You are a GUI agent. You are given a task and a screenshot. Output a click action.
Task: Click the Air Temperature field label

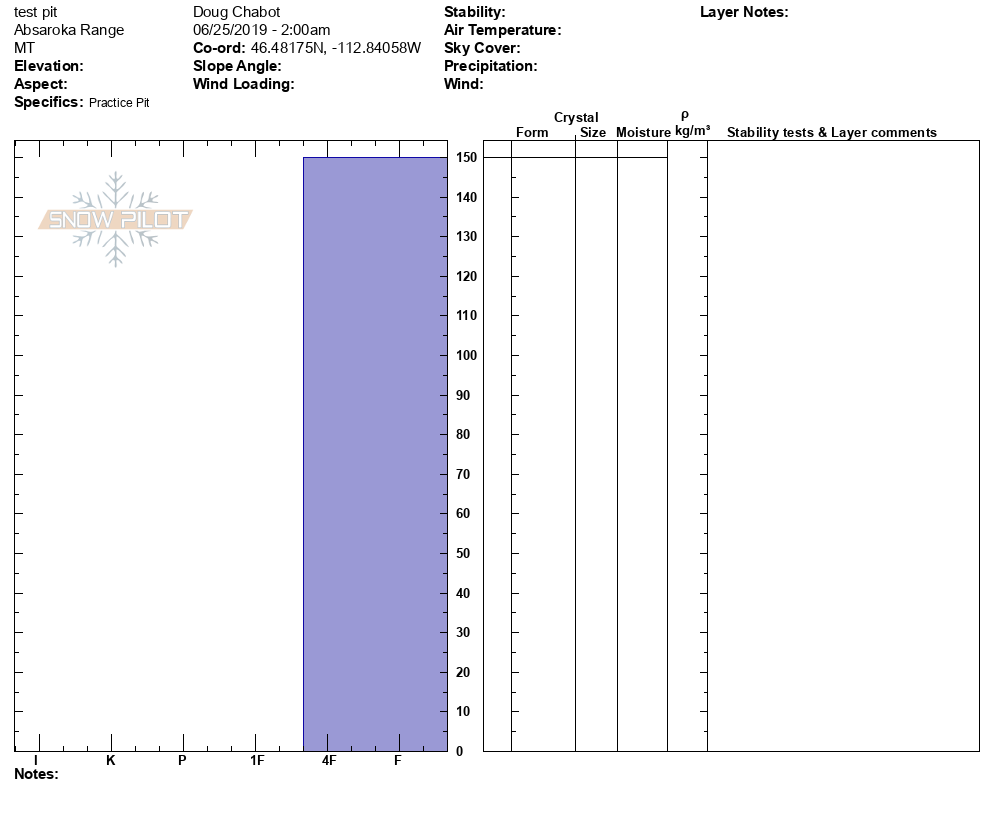tap(502, 30)
